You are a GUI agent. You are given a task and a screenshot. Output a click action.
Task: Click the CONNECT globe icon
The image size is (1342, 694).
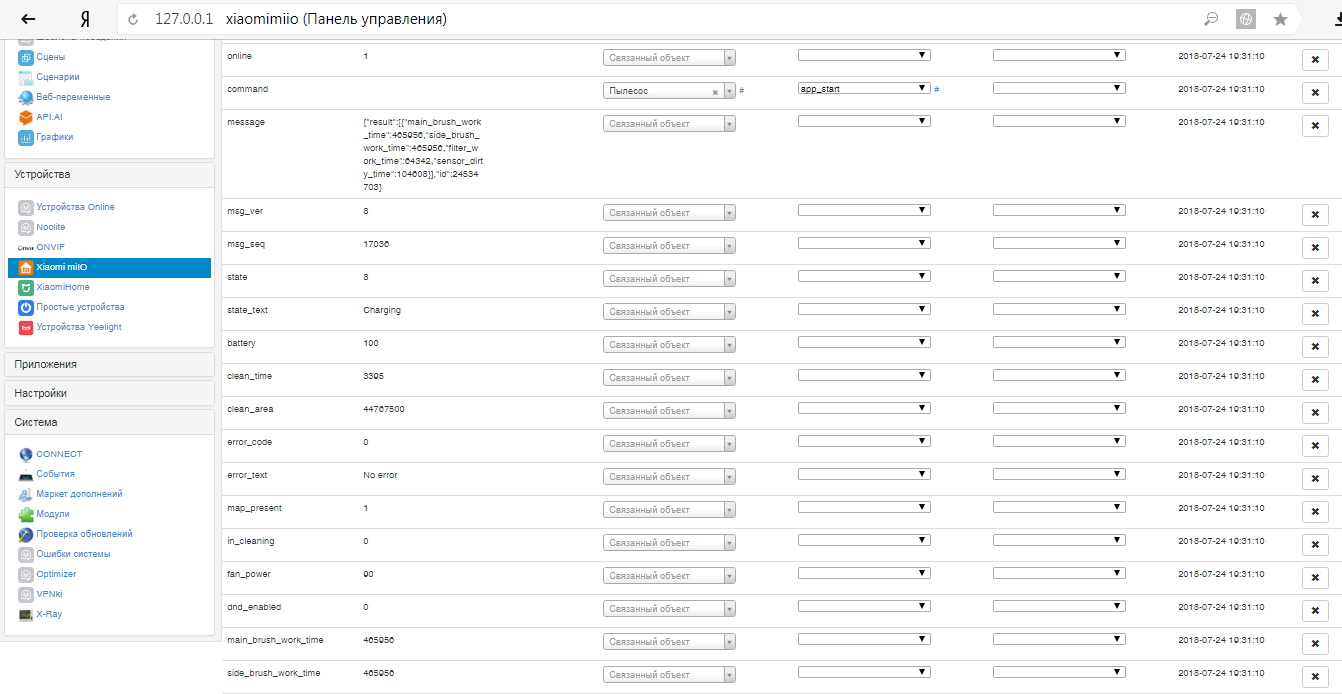tap(26, 454)
